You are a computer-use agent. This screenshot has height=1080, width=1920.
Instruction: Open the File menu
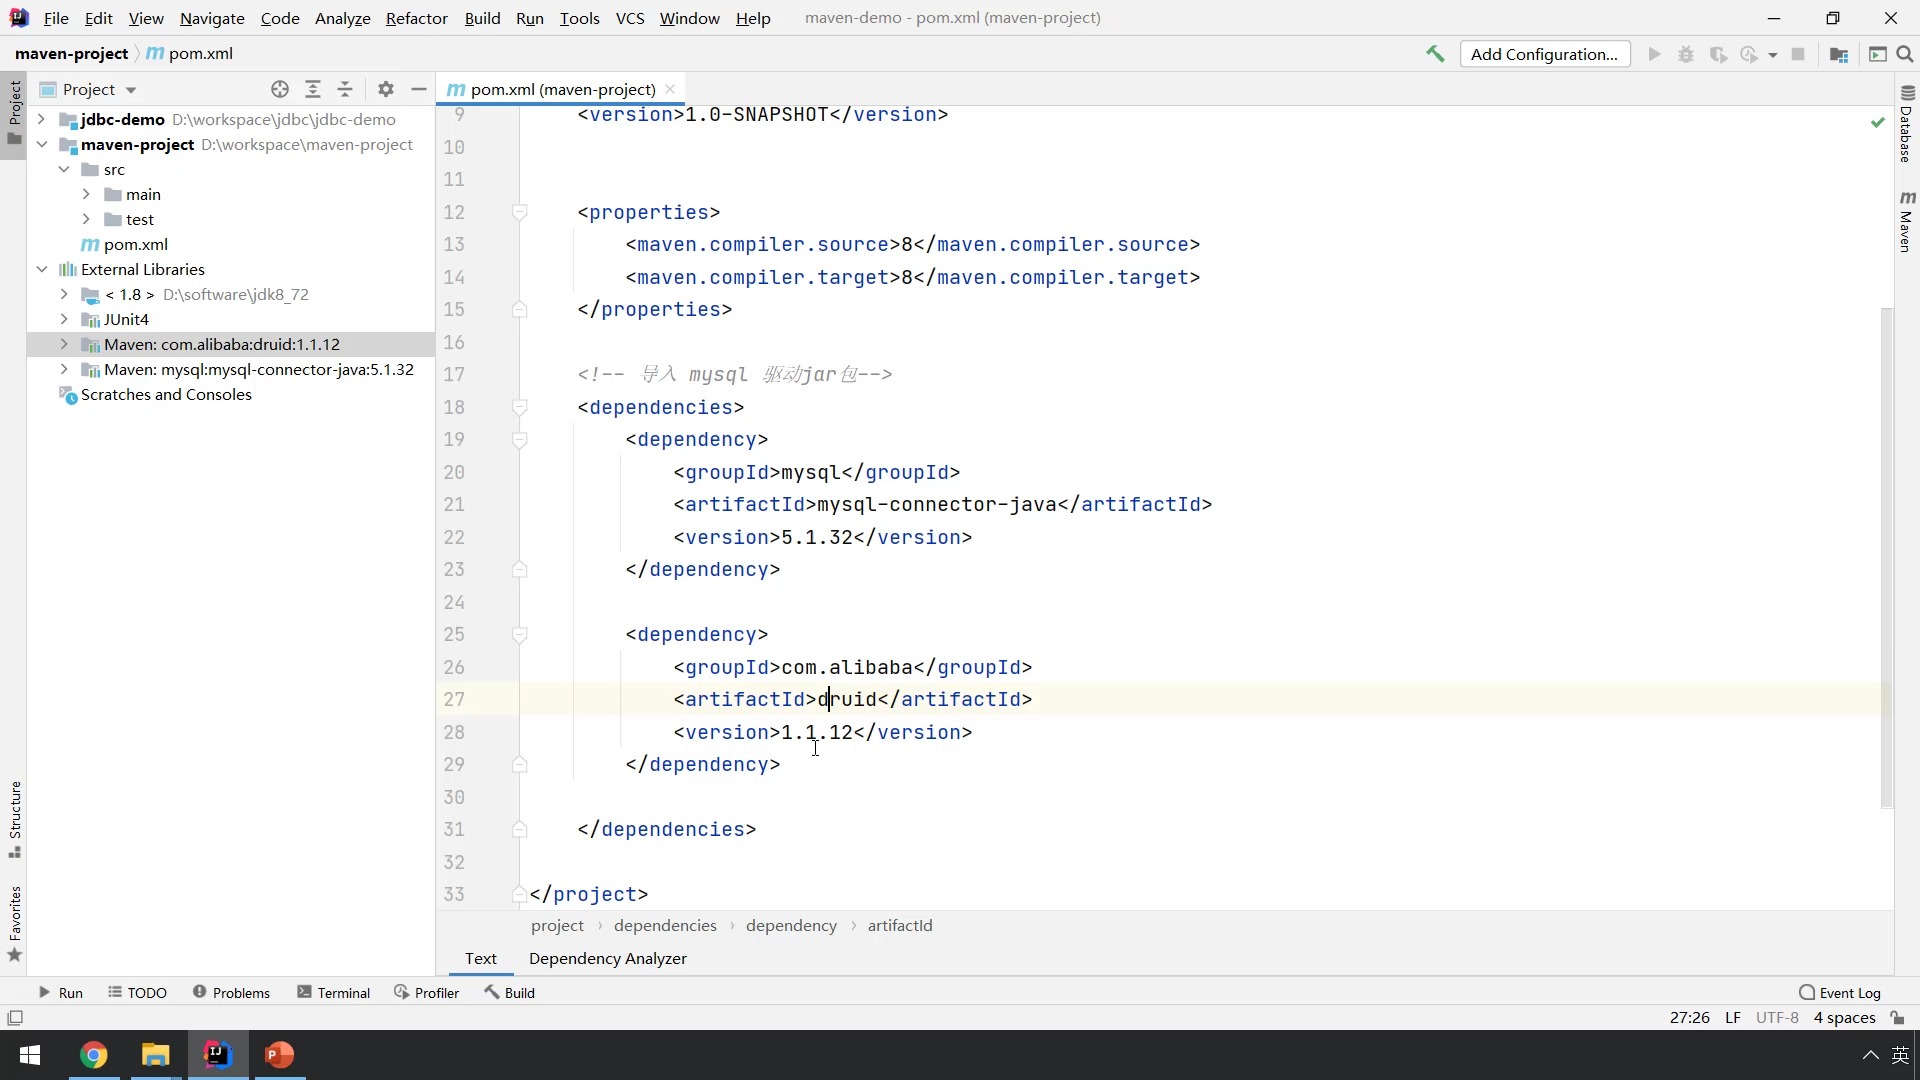[x=56, y=18]
